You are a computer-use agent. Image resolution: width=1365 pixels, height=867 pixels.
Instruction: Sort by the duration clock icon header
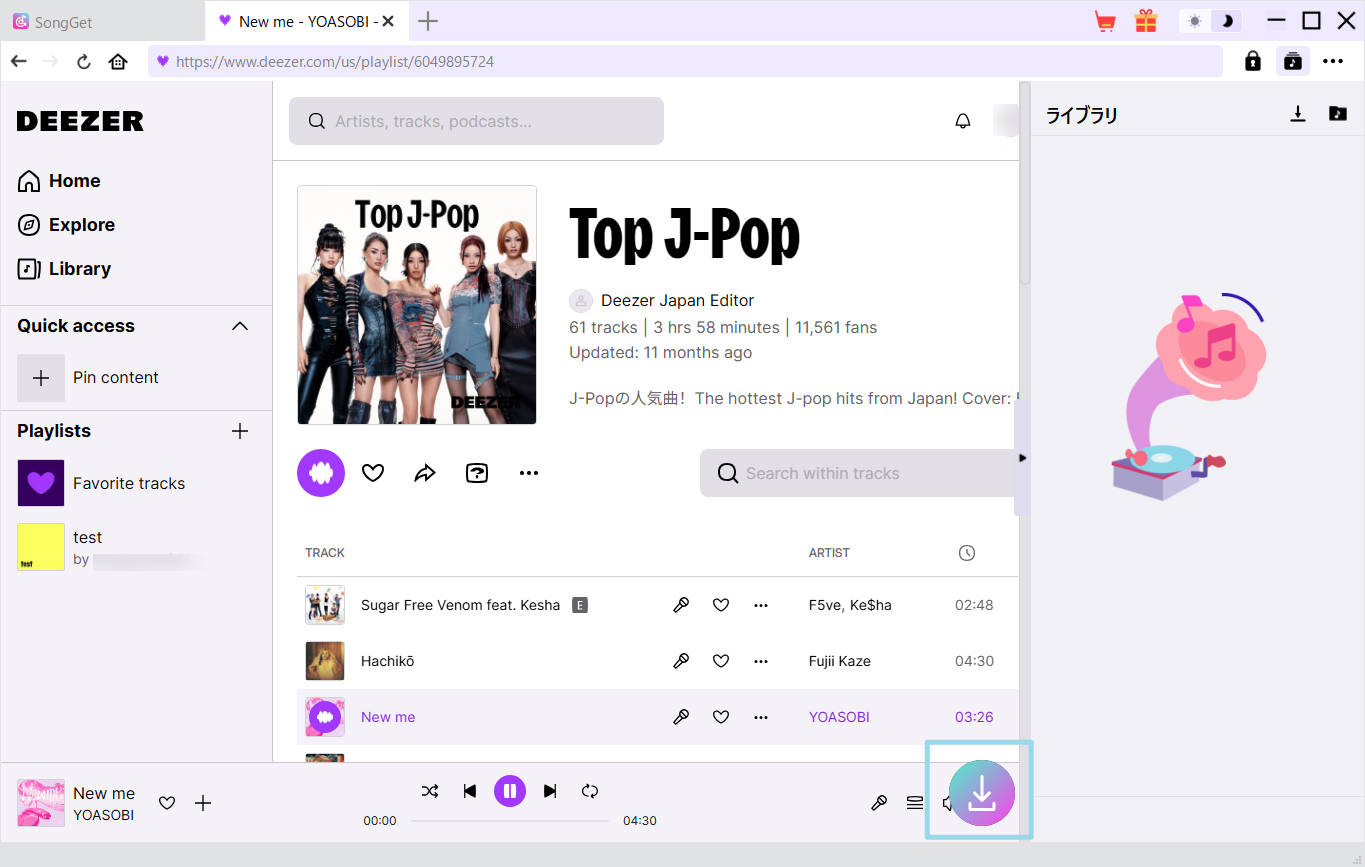point(966,553)
